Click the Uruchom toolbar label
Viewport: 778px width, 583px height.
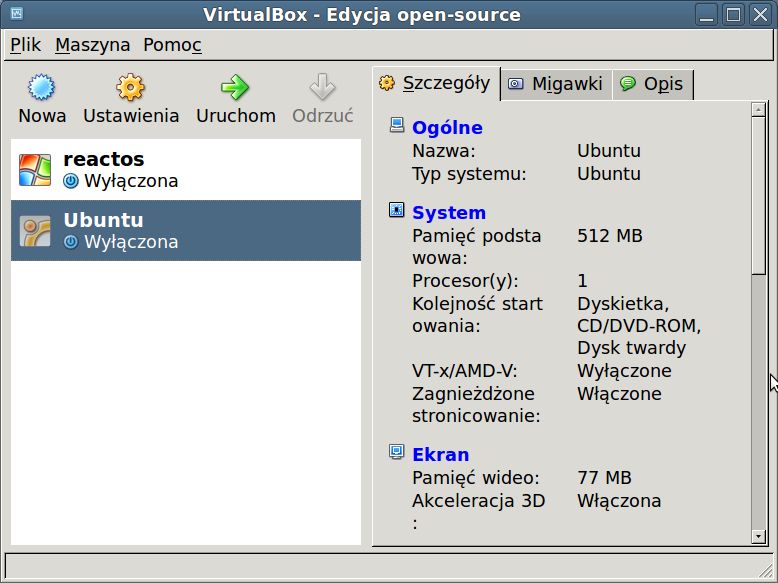[236, 116]
